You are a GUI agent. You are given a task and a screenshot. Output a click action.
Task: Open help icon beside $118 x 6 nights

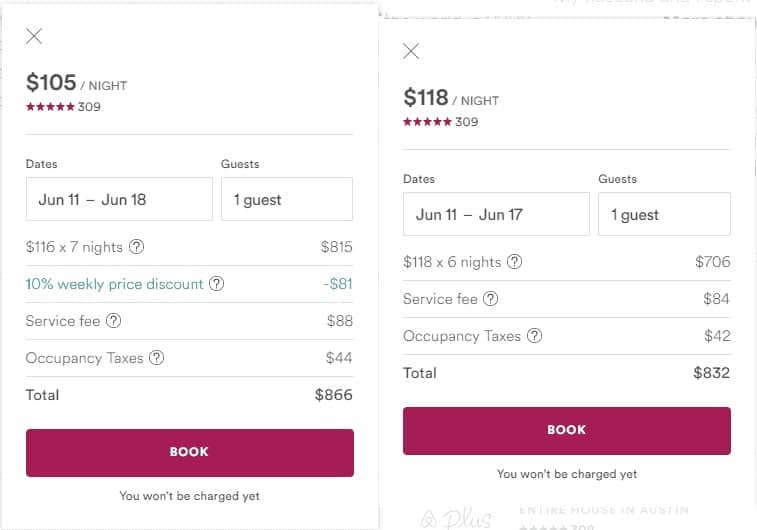pyautogui.click(x=515, y=262)
